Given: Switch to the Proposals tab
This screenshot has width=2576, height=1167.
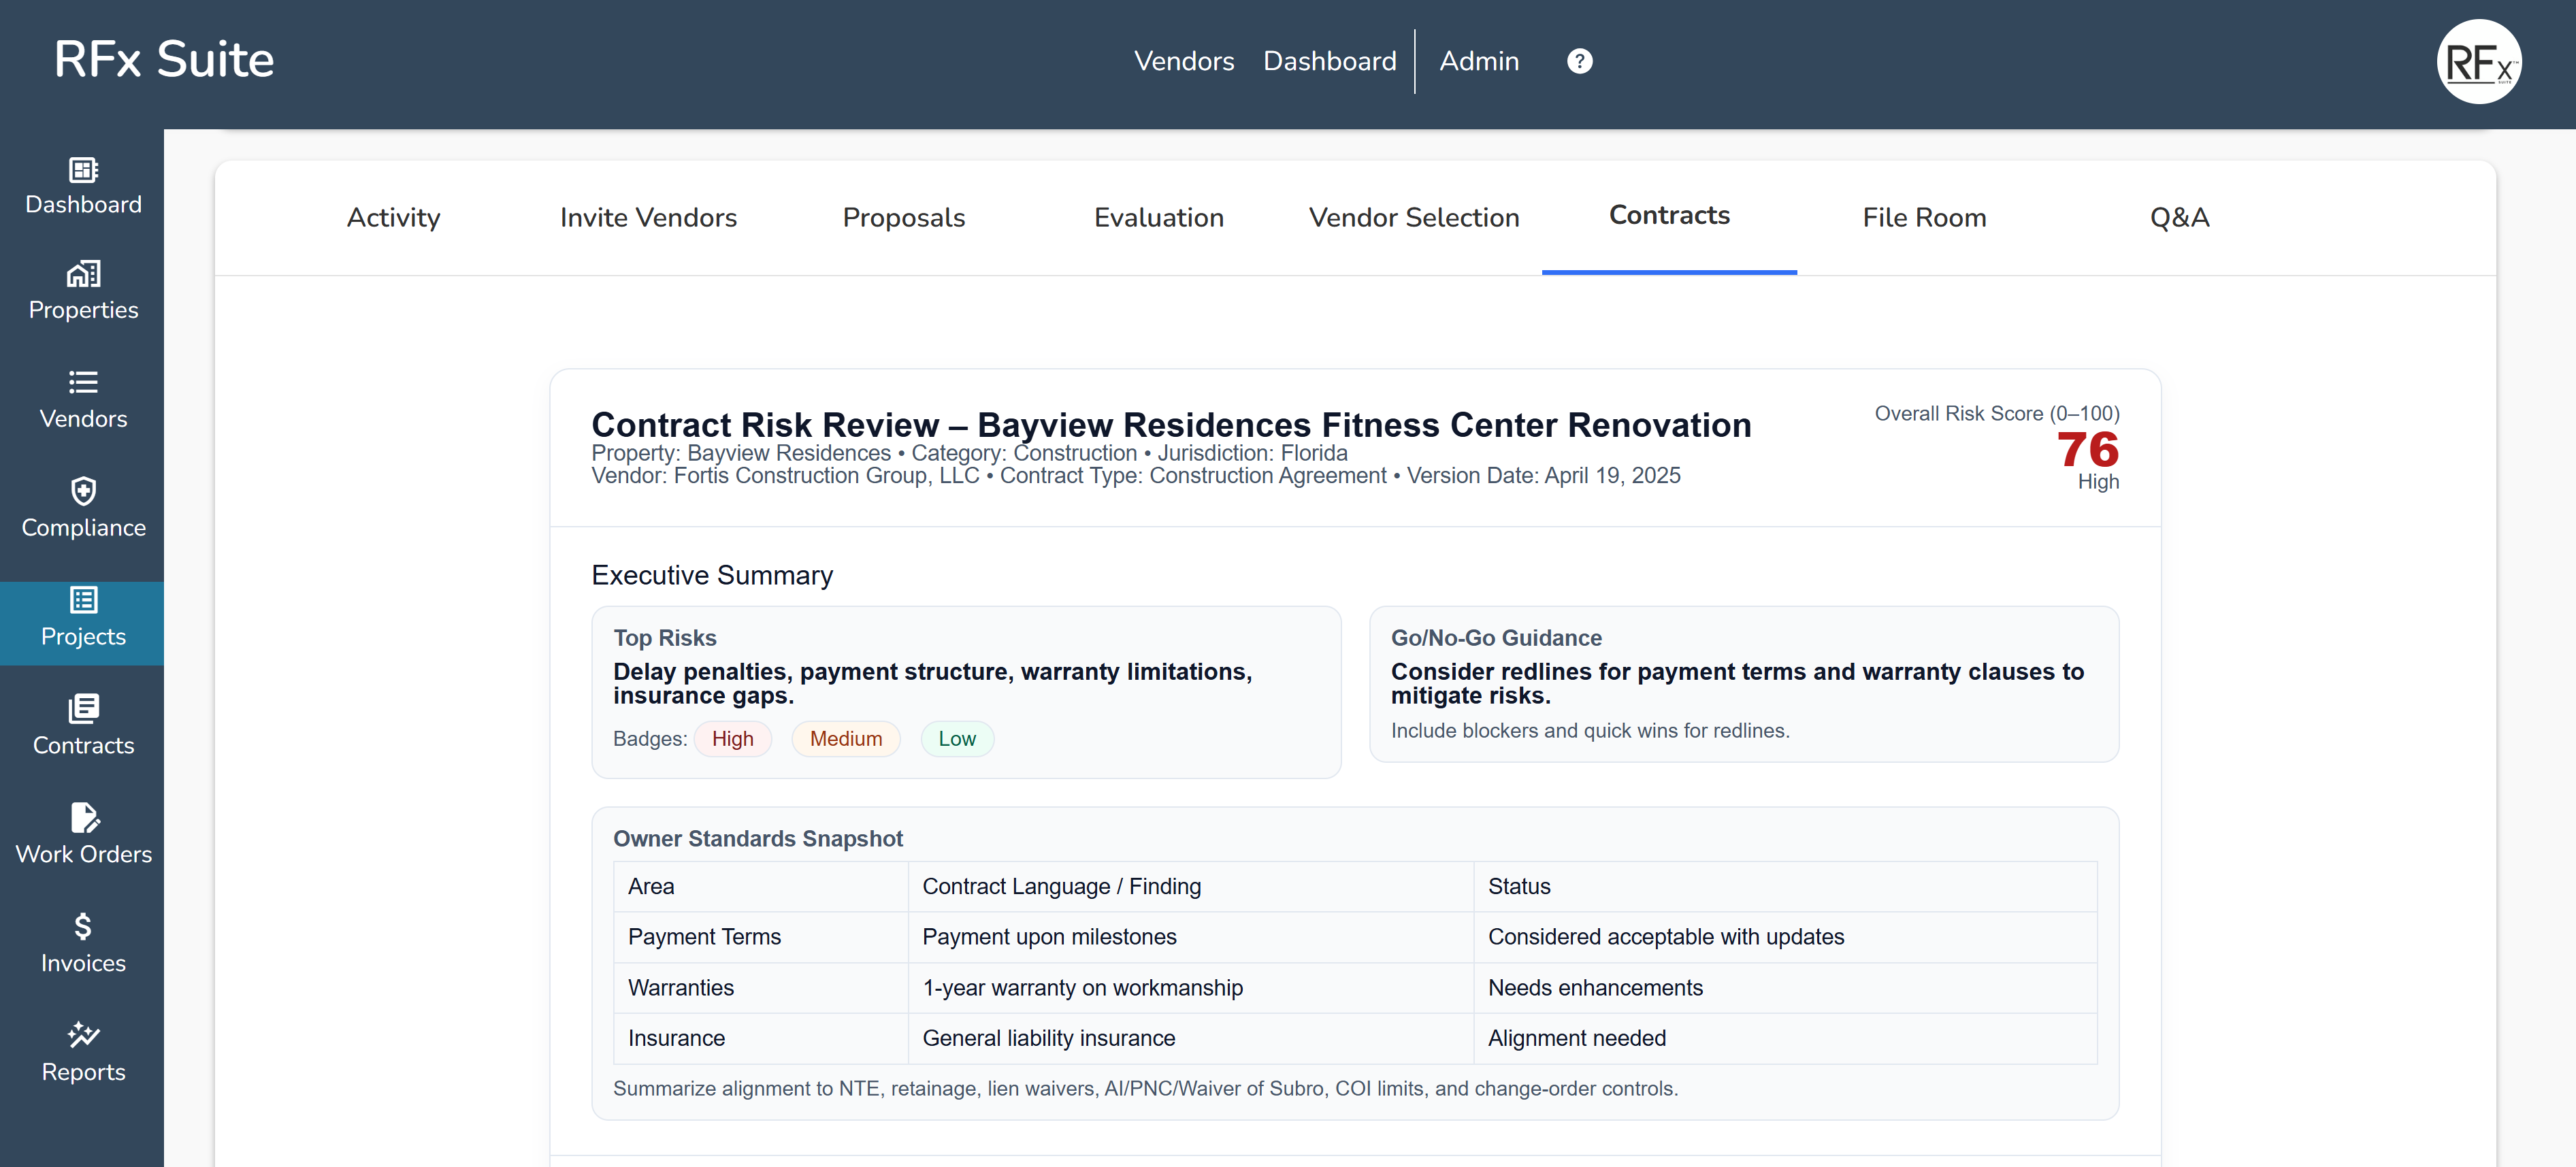Looking at the screenshot, I should tap(903, 217).
